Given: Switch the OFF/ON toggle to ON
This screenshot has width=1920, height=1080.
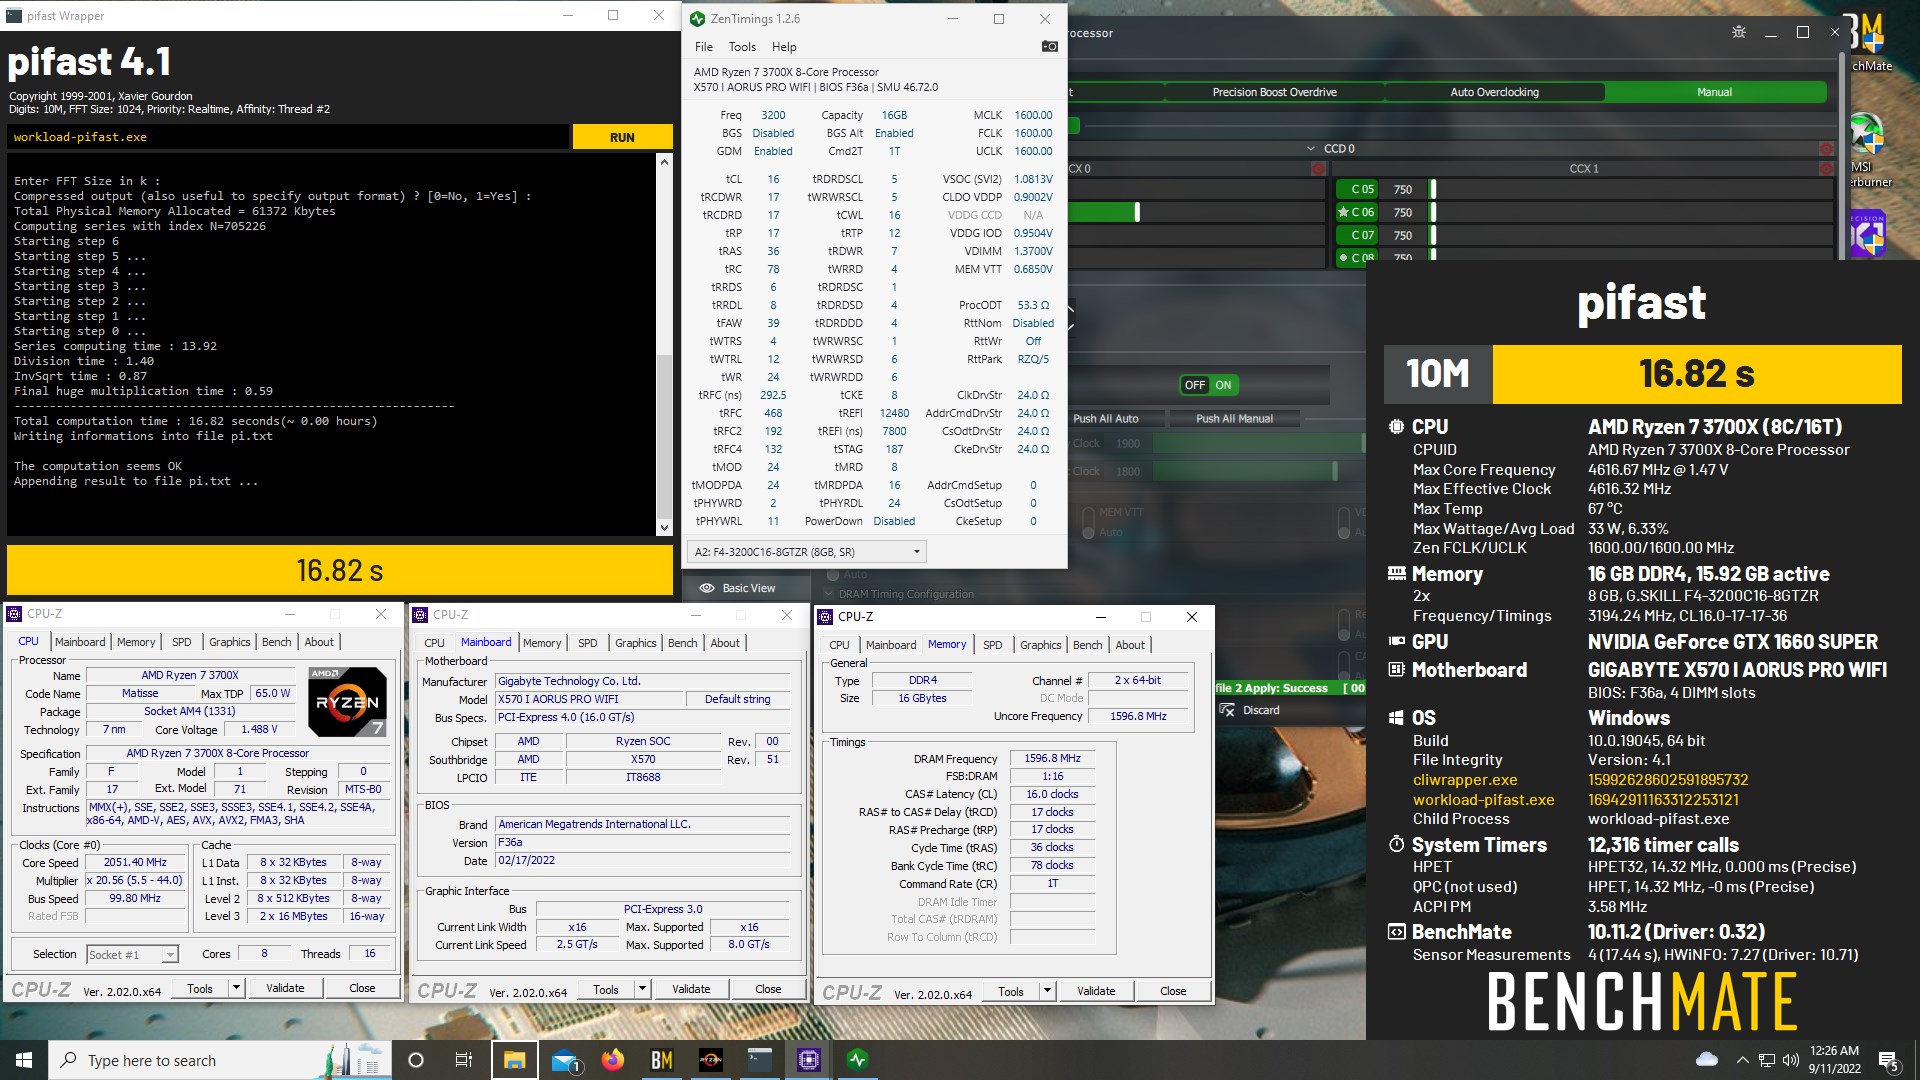Looking at the screenshot, I should click(x=1224, y=385).
